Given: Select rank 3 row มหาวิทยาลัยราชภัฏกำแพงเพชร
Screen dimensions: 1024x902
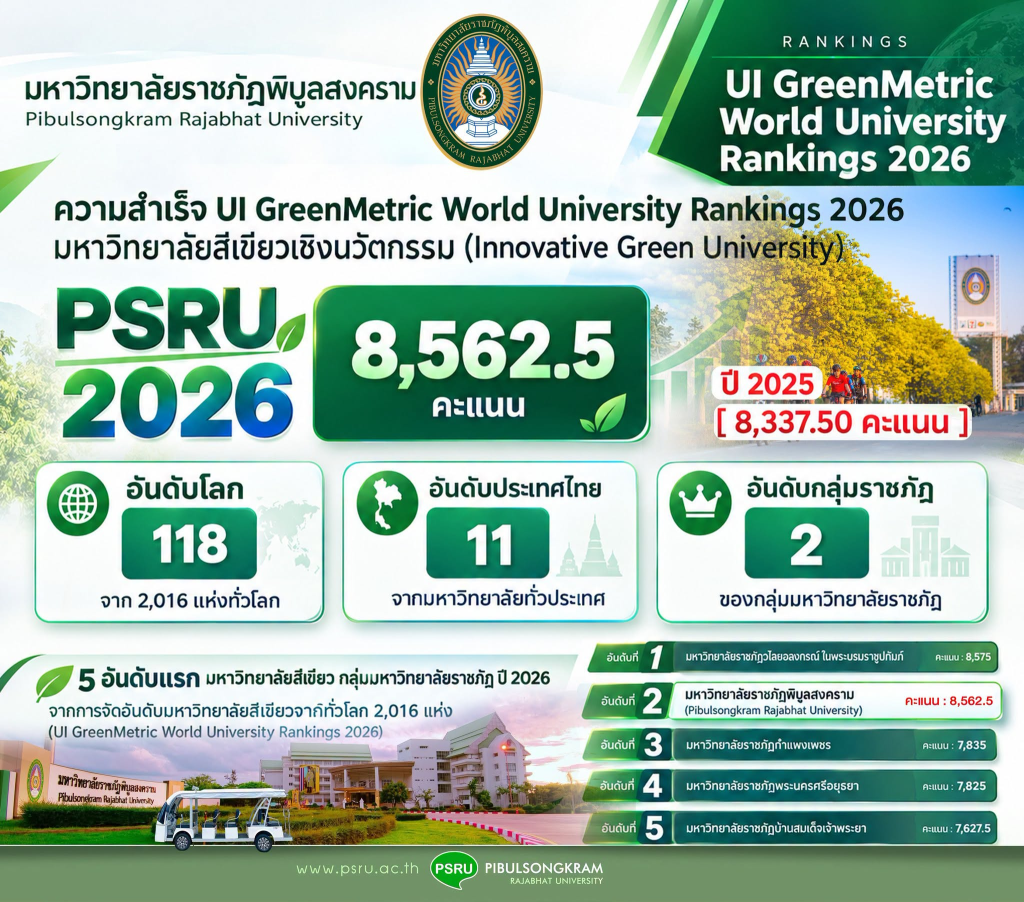Looking at the screenshot, I should (792, 745).
